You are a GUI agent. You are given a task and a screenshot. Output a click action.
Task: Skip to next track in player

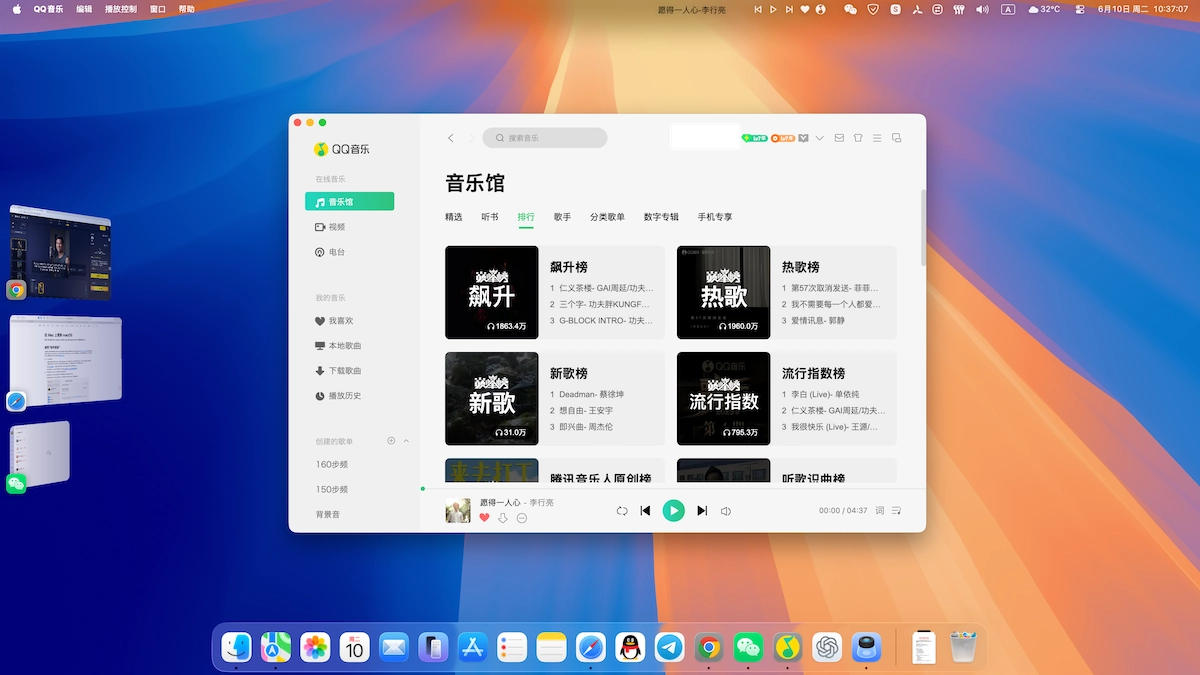pos(702,511)
